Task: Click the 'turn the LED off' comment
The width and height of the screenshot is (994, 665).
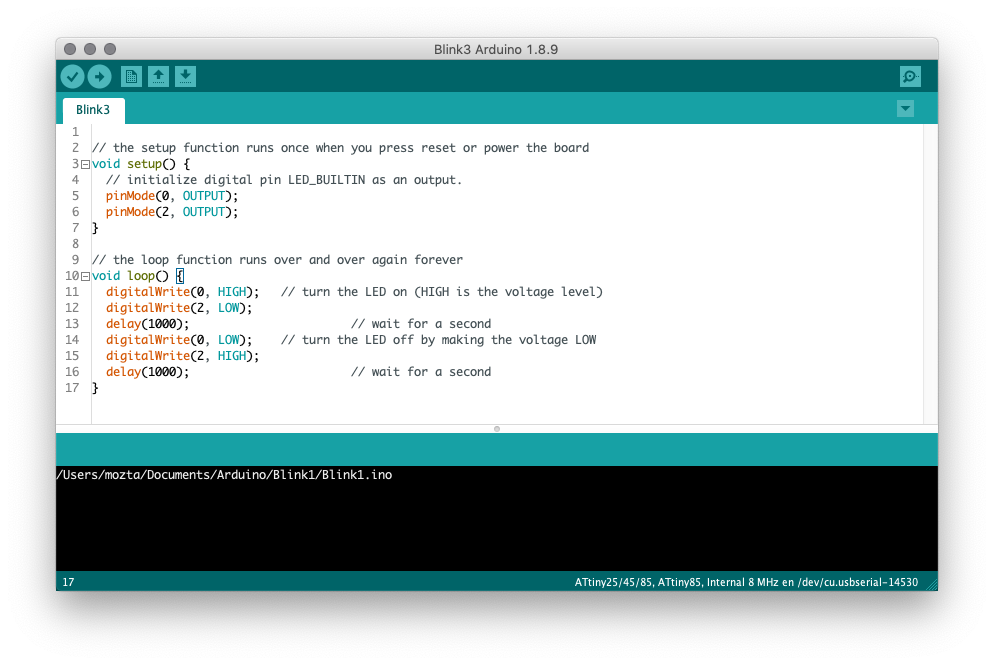Action: (439, 340)
